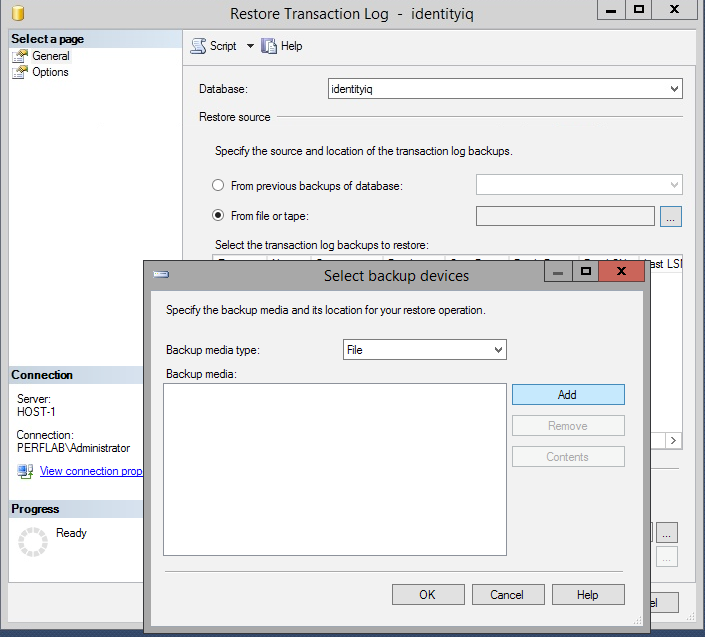Click the progress spinner icon
Screen dimensions: 705x637
33,542
